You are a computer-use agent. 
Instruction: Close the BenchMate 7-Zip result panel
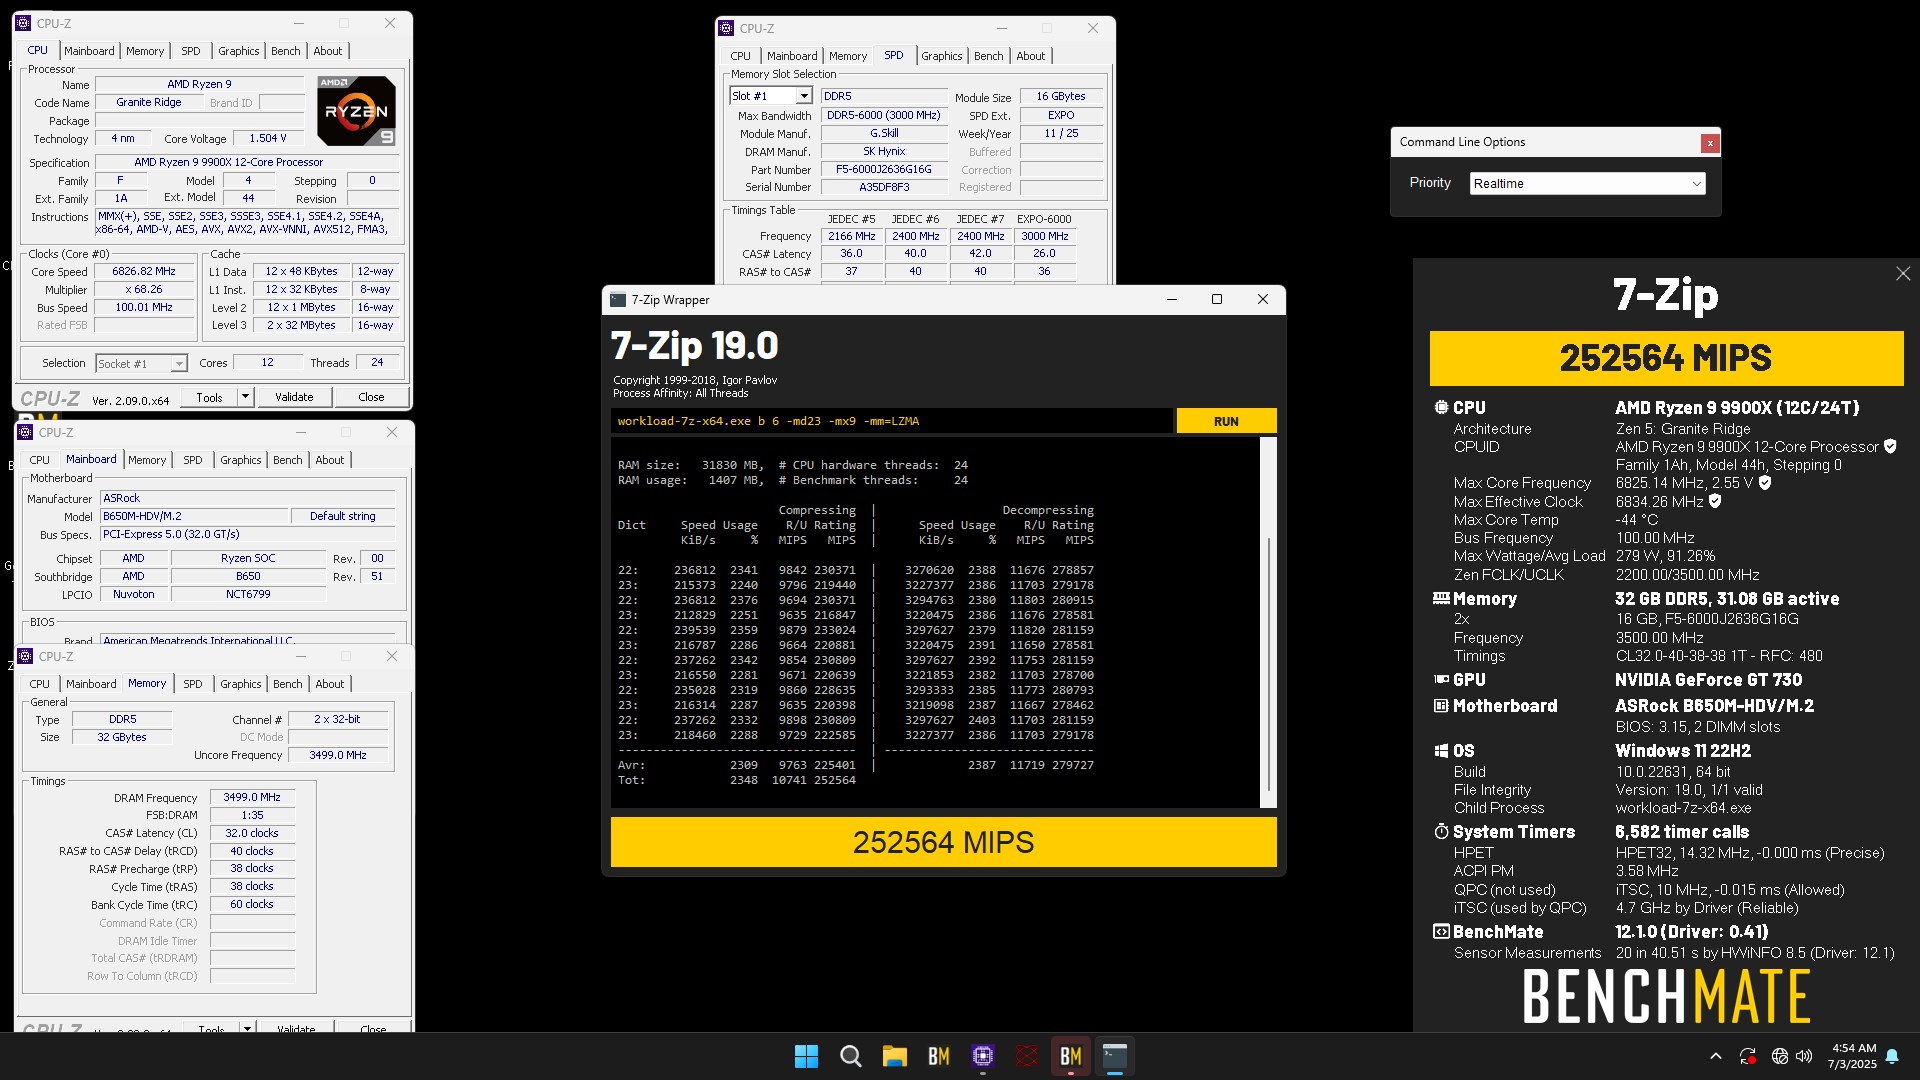[x=1903, y=274]
